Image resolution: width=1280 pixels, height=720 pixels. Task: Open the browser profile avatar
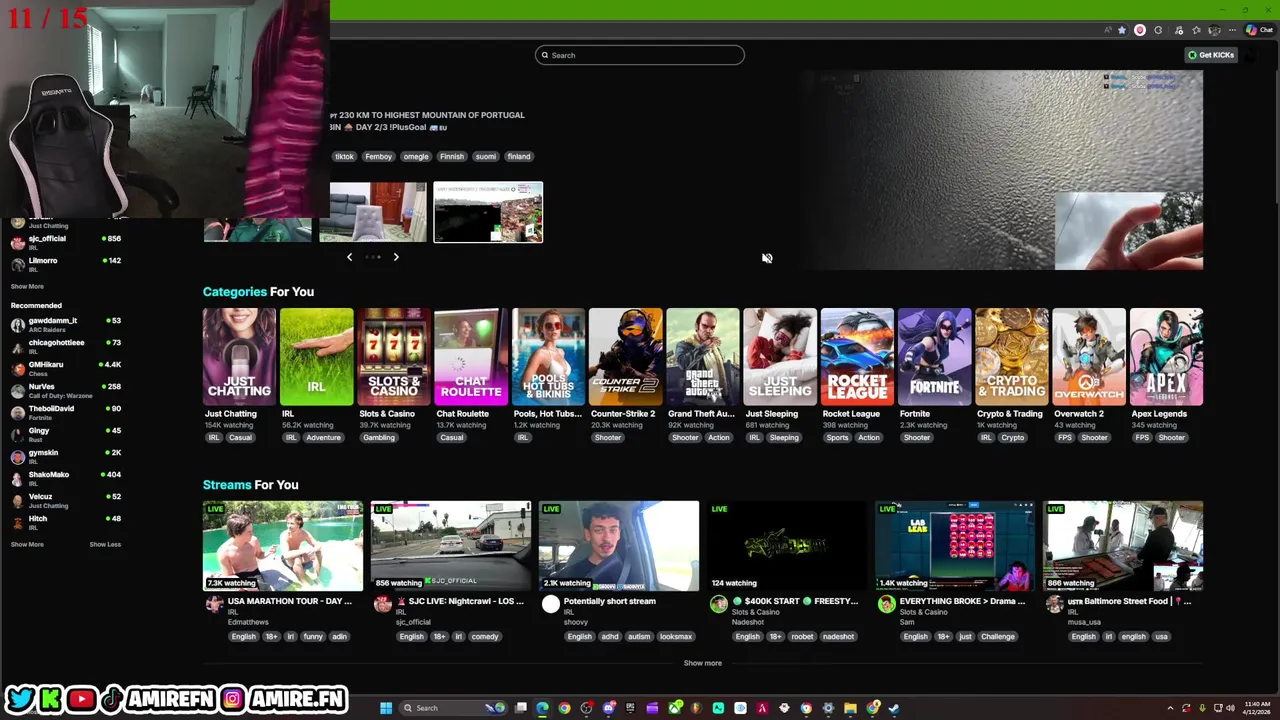(x=1214, y=30)
